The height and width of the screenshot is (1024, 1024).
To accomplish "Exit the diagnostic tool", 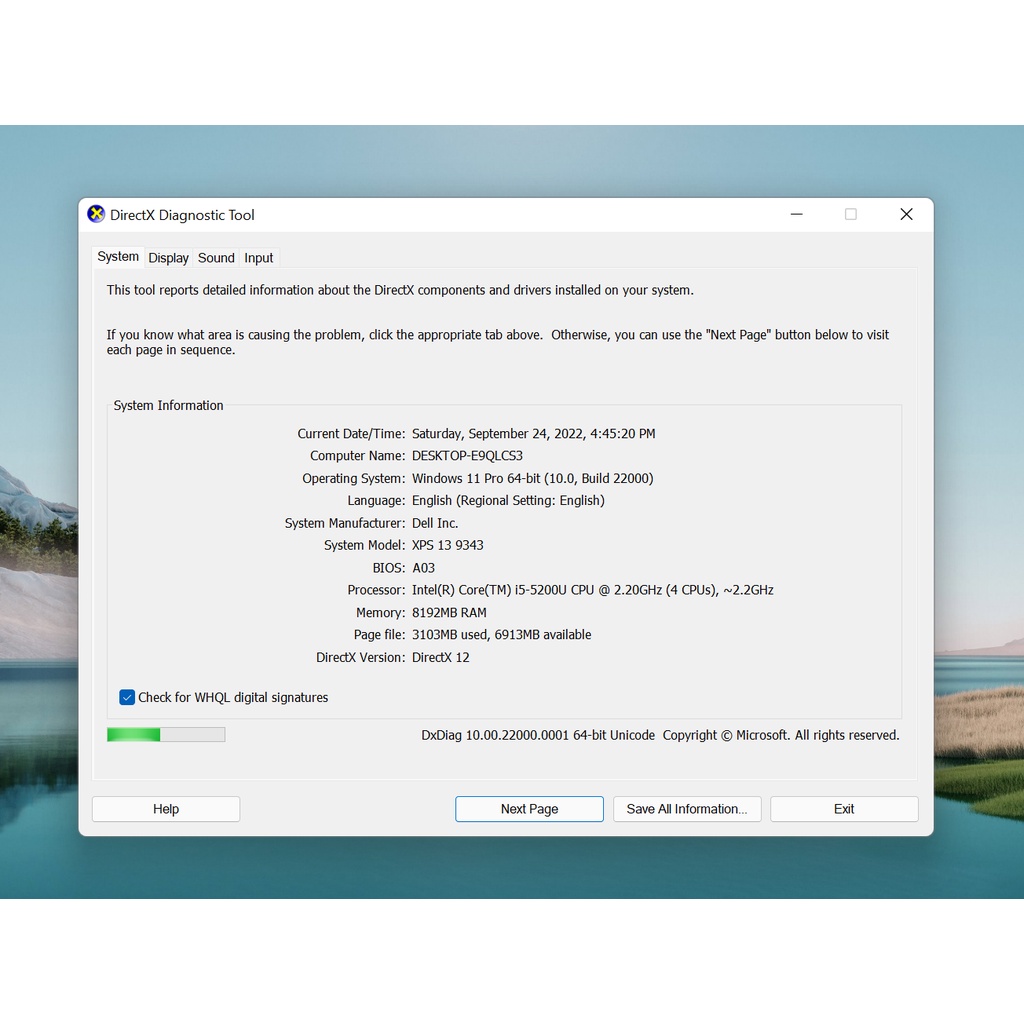I will click(844, 809).
